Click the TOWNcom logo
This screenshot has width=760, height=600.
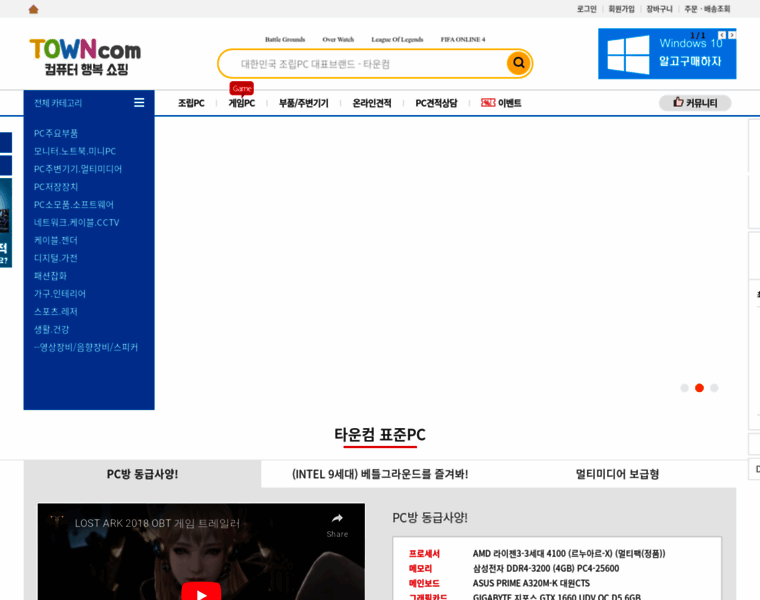tap(85, 57)
